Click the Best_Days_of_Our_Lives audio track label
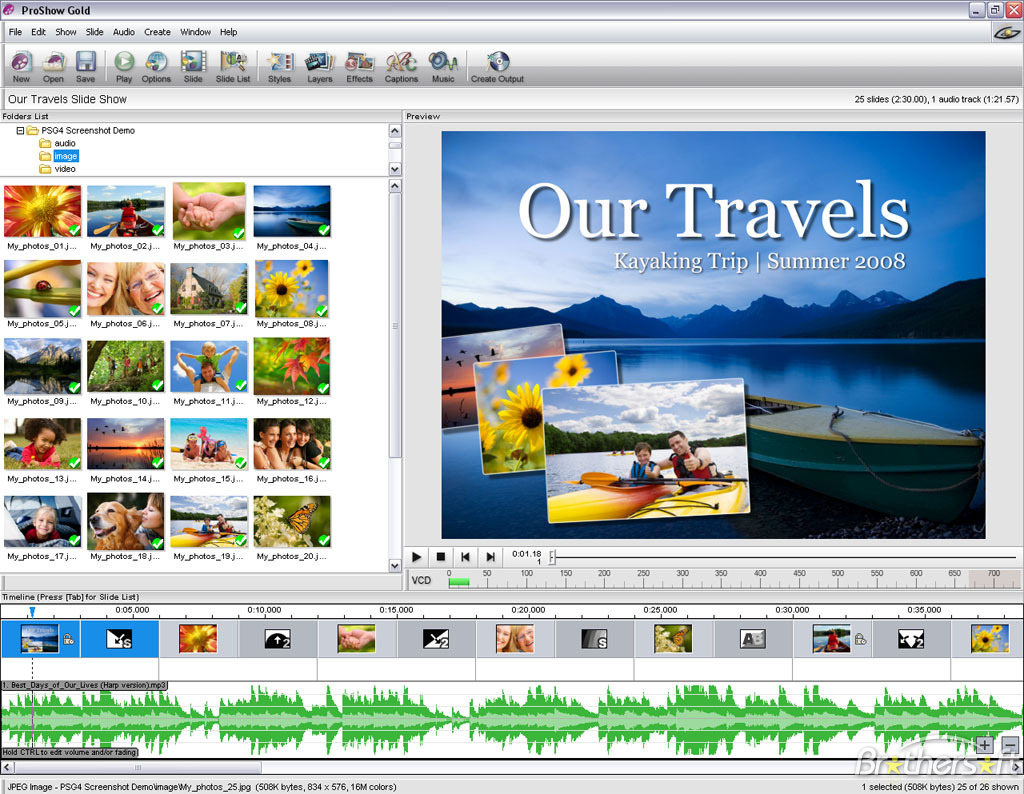Image resolution: width=1024 pixels, height=794 pixels. (x=84, y=685)
